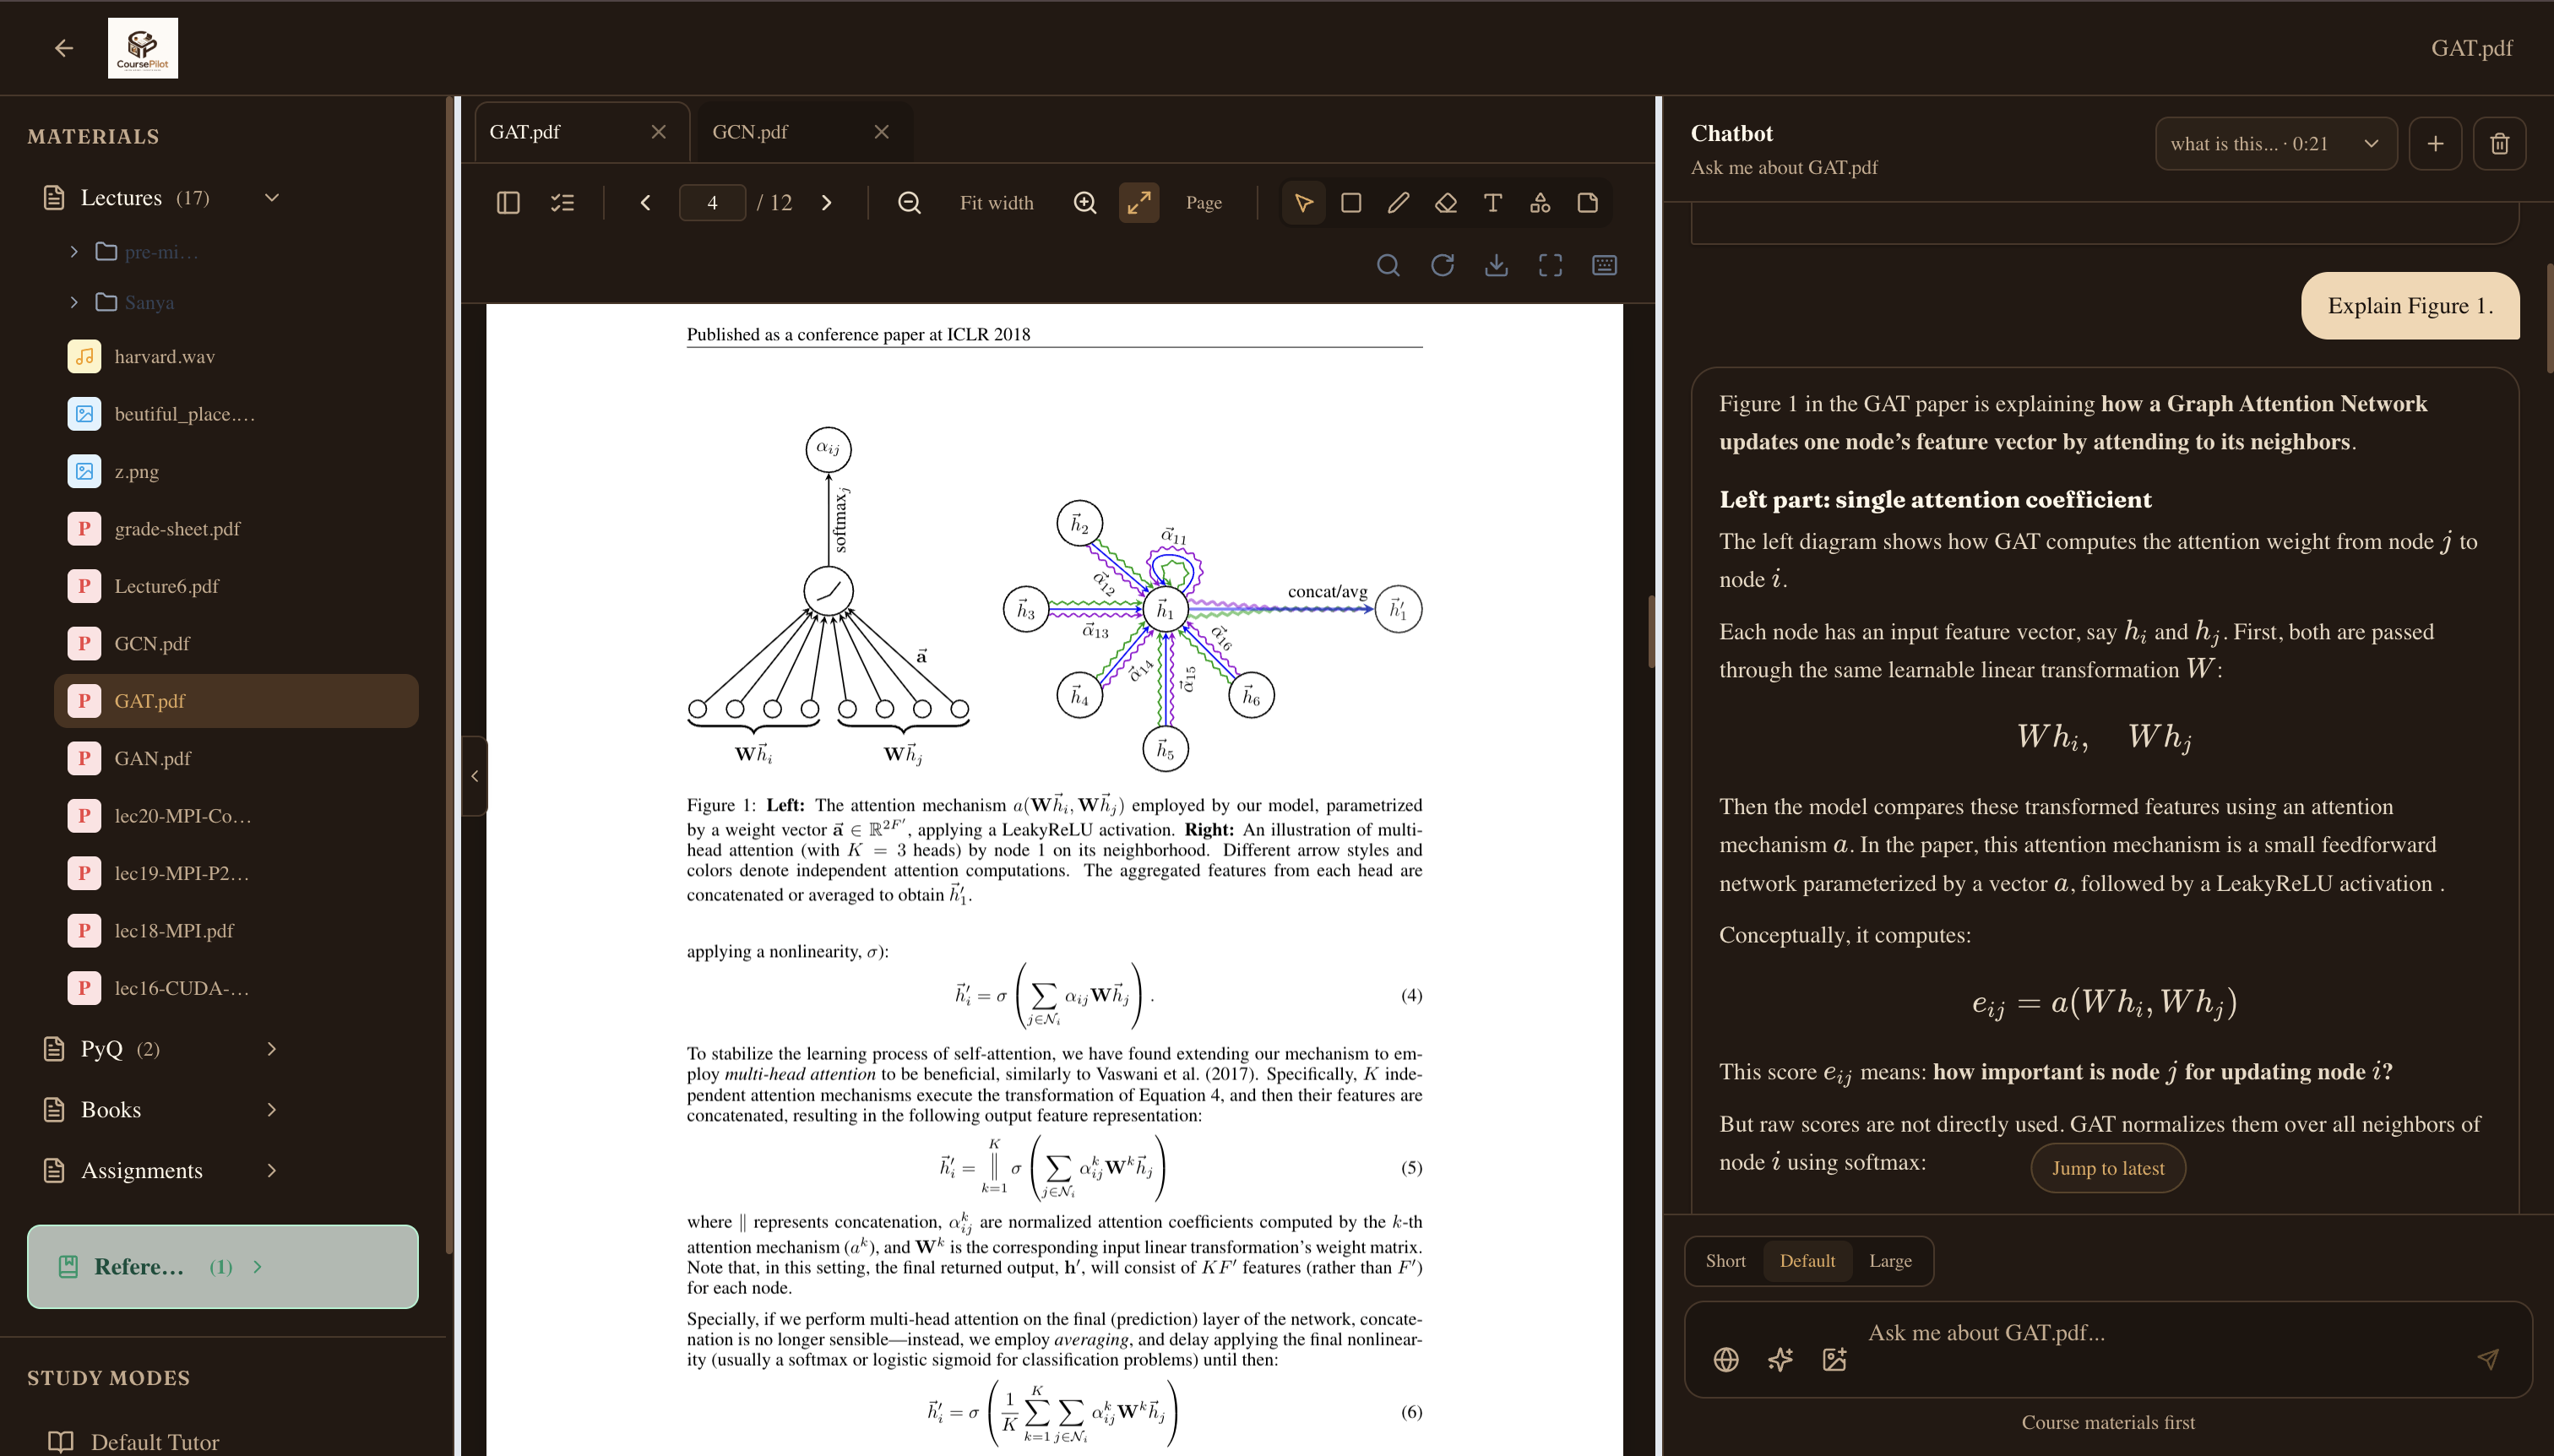
Task: Click the PDF viewer vertical scrollbar
Action: point(1651,632)
